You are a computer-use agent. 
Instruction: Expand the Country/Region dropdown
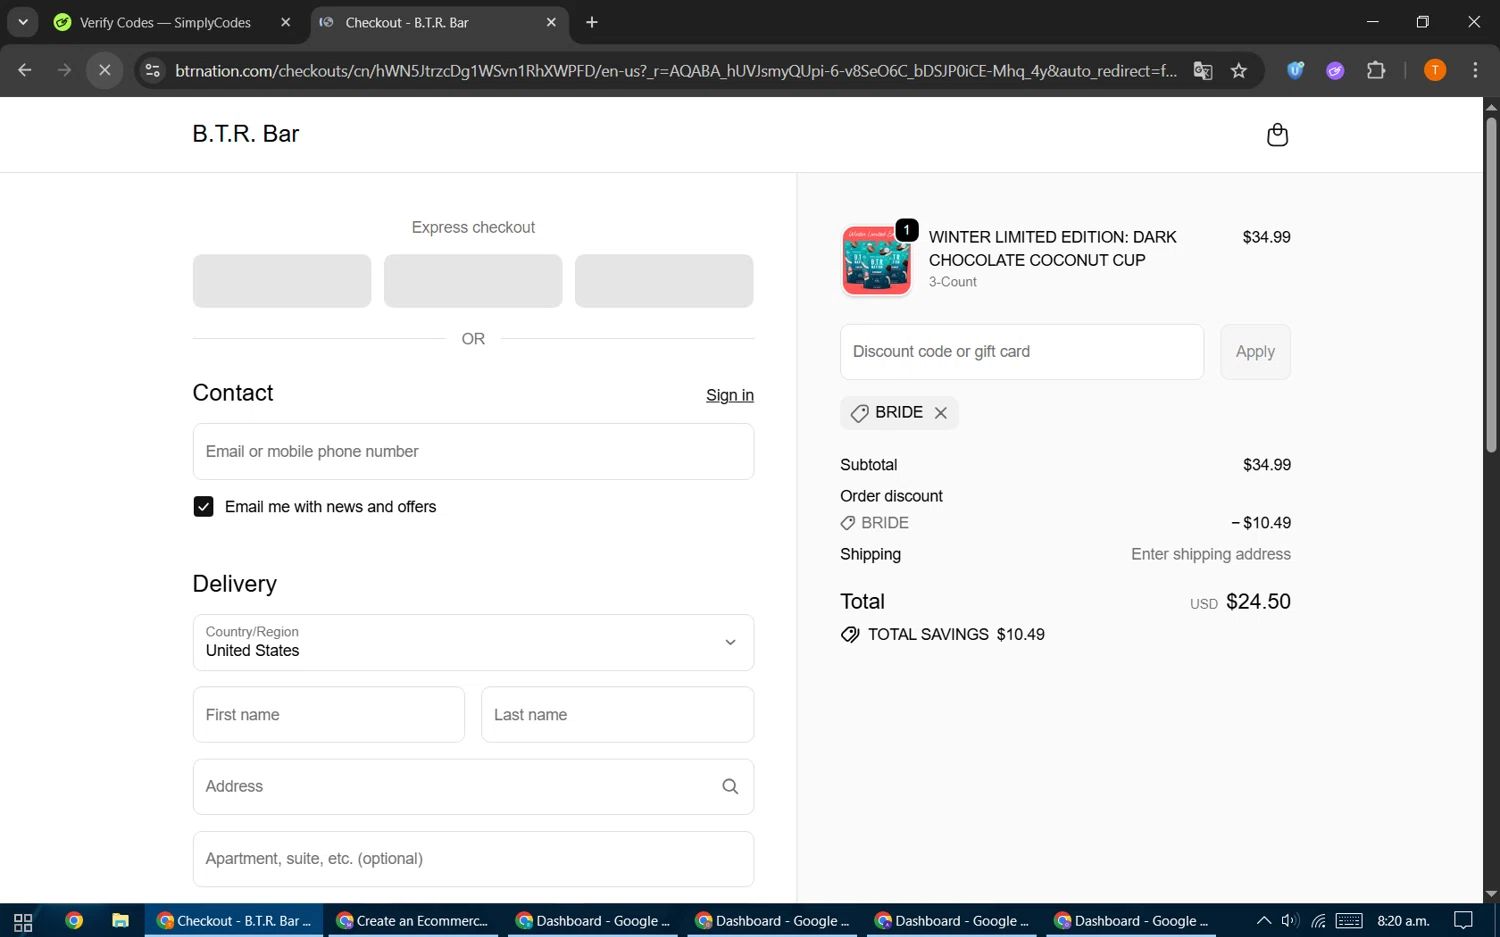[x=473, y=643]
